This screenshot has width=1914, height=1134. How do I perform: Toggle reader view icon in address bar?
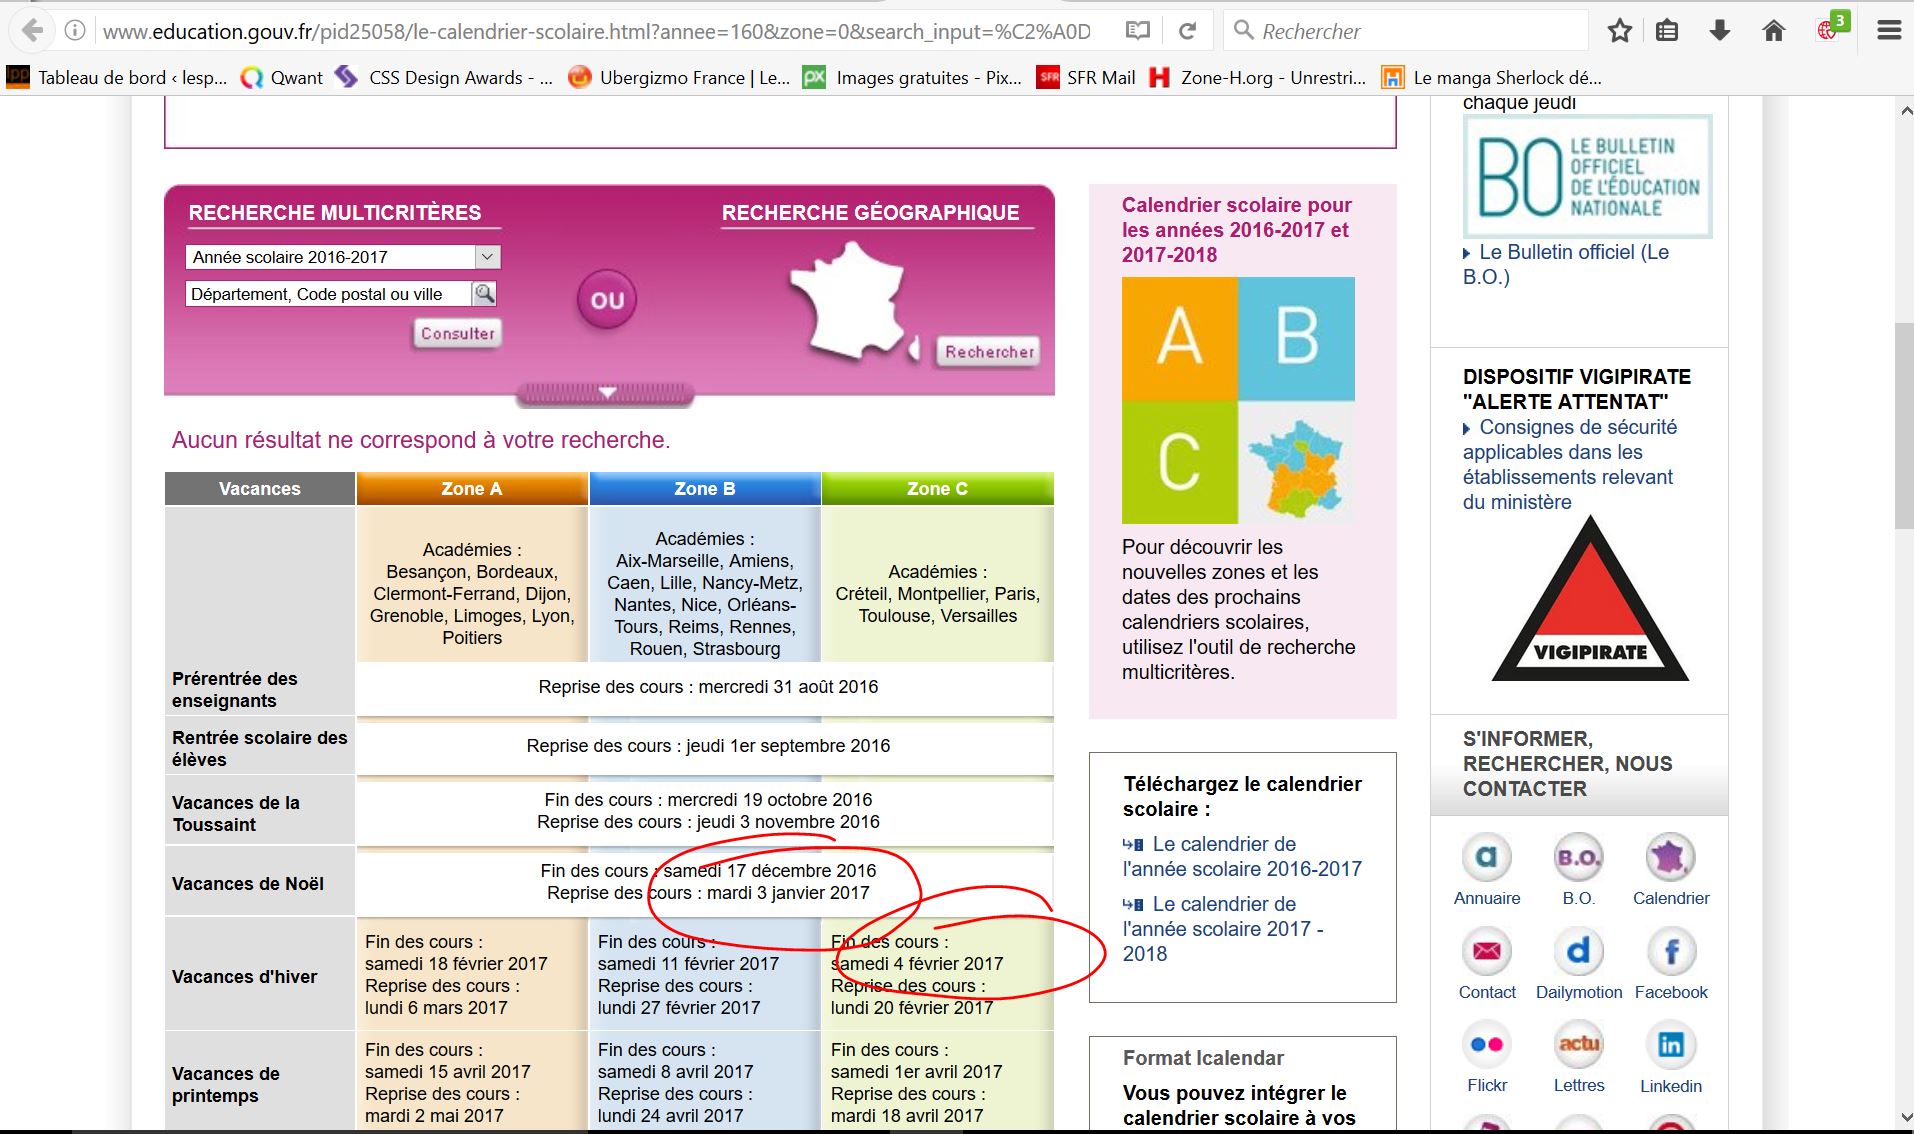pyautogui.click(x=1138, y=31)
